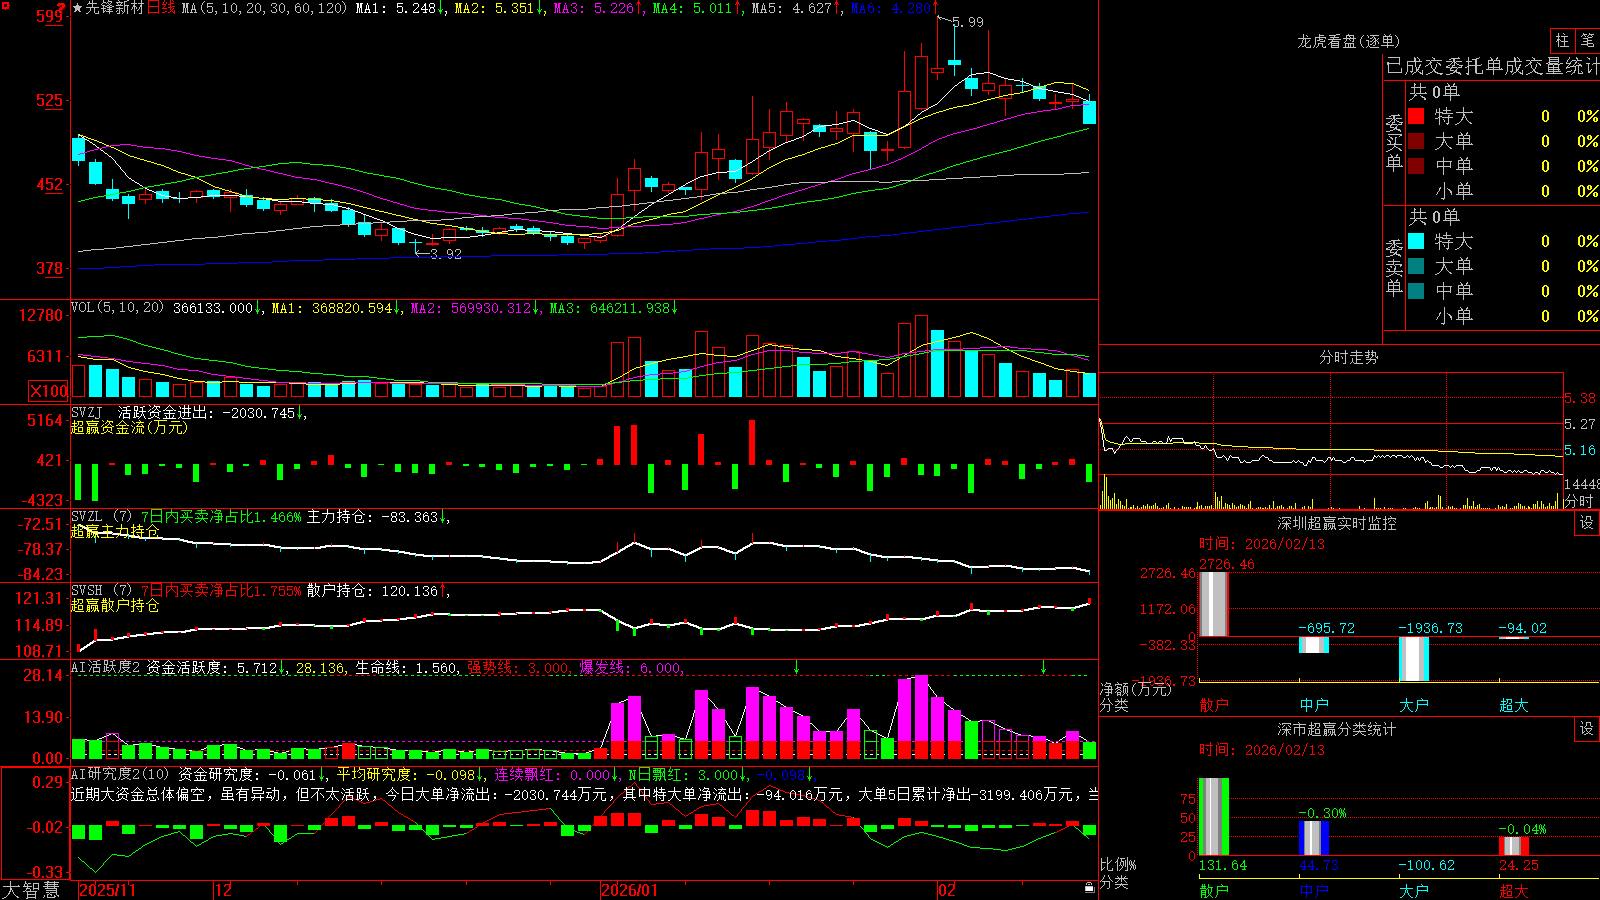The width and height of the screenshot is (1600, 900).
Task: Click the 爆发线: 6.000 label
Action: (631, 668)
